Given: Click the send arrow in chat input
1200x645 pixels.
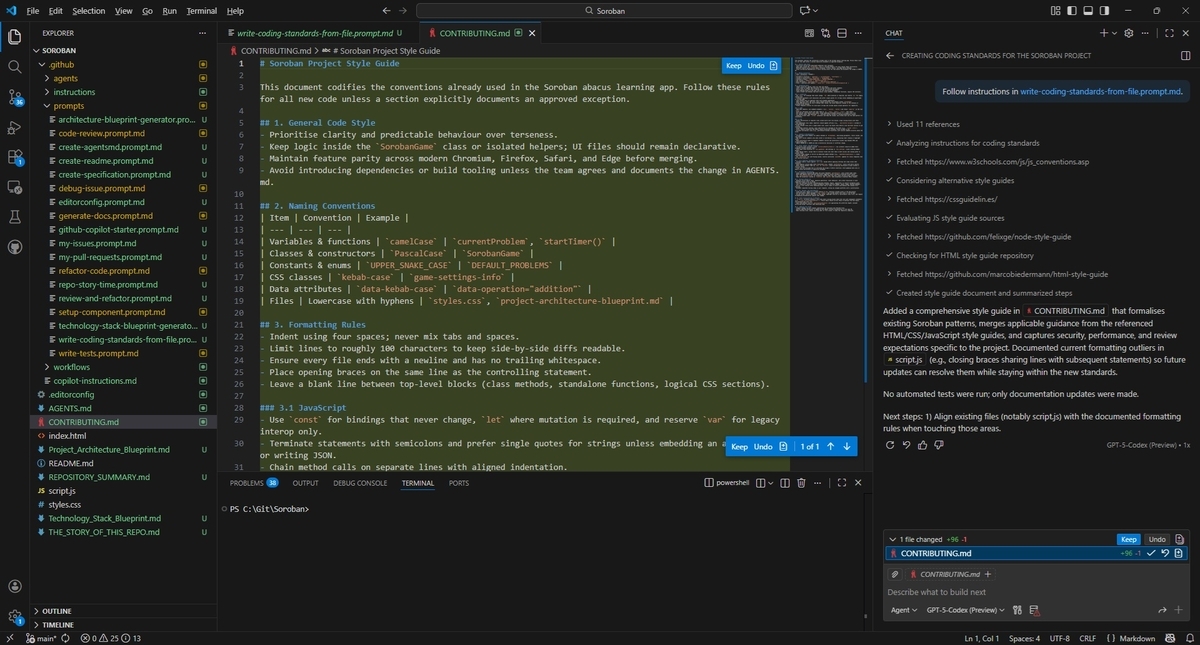Looking at the screenshot, I should point(1163,610).
